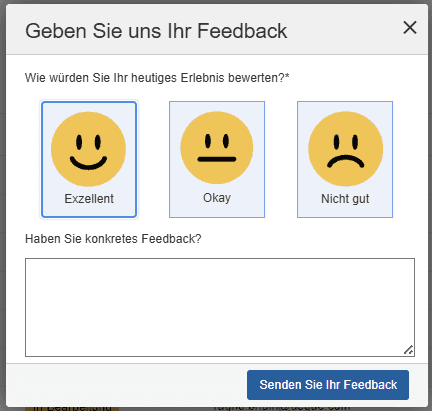
Task: Click the Okay text label
Action: pos(217,198)
